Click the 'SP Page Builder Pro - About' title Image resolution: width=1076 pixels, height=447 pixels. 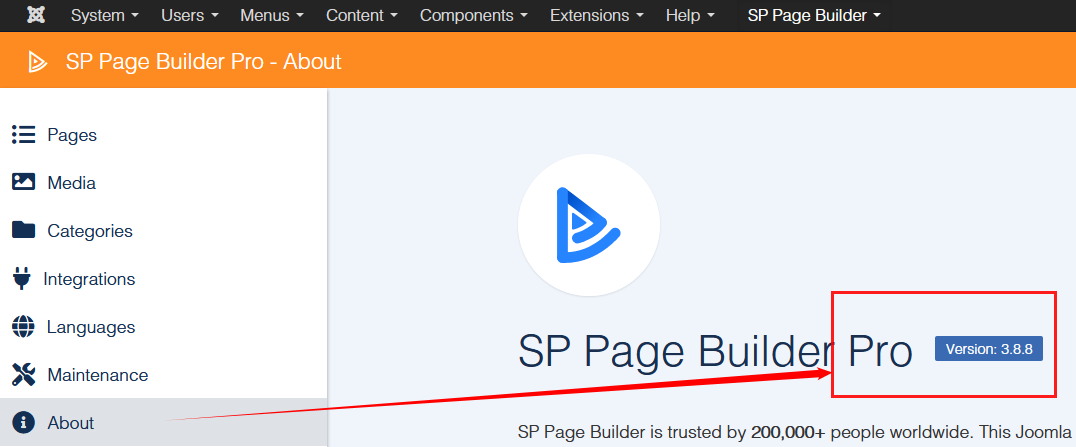click(x=204, y=62)
